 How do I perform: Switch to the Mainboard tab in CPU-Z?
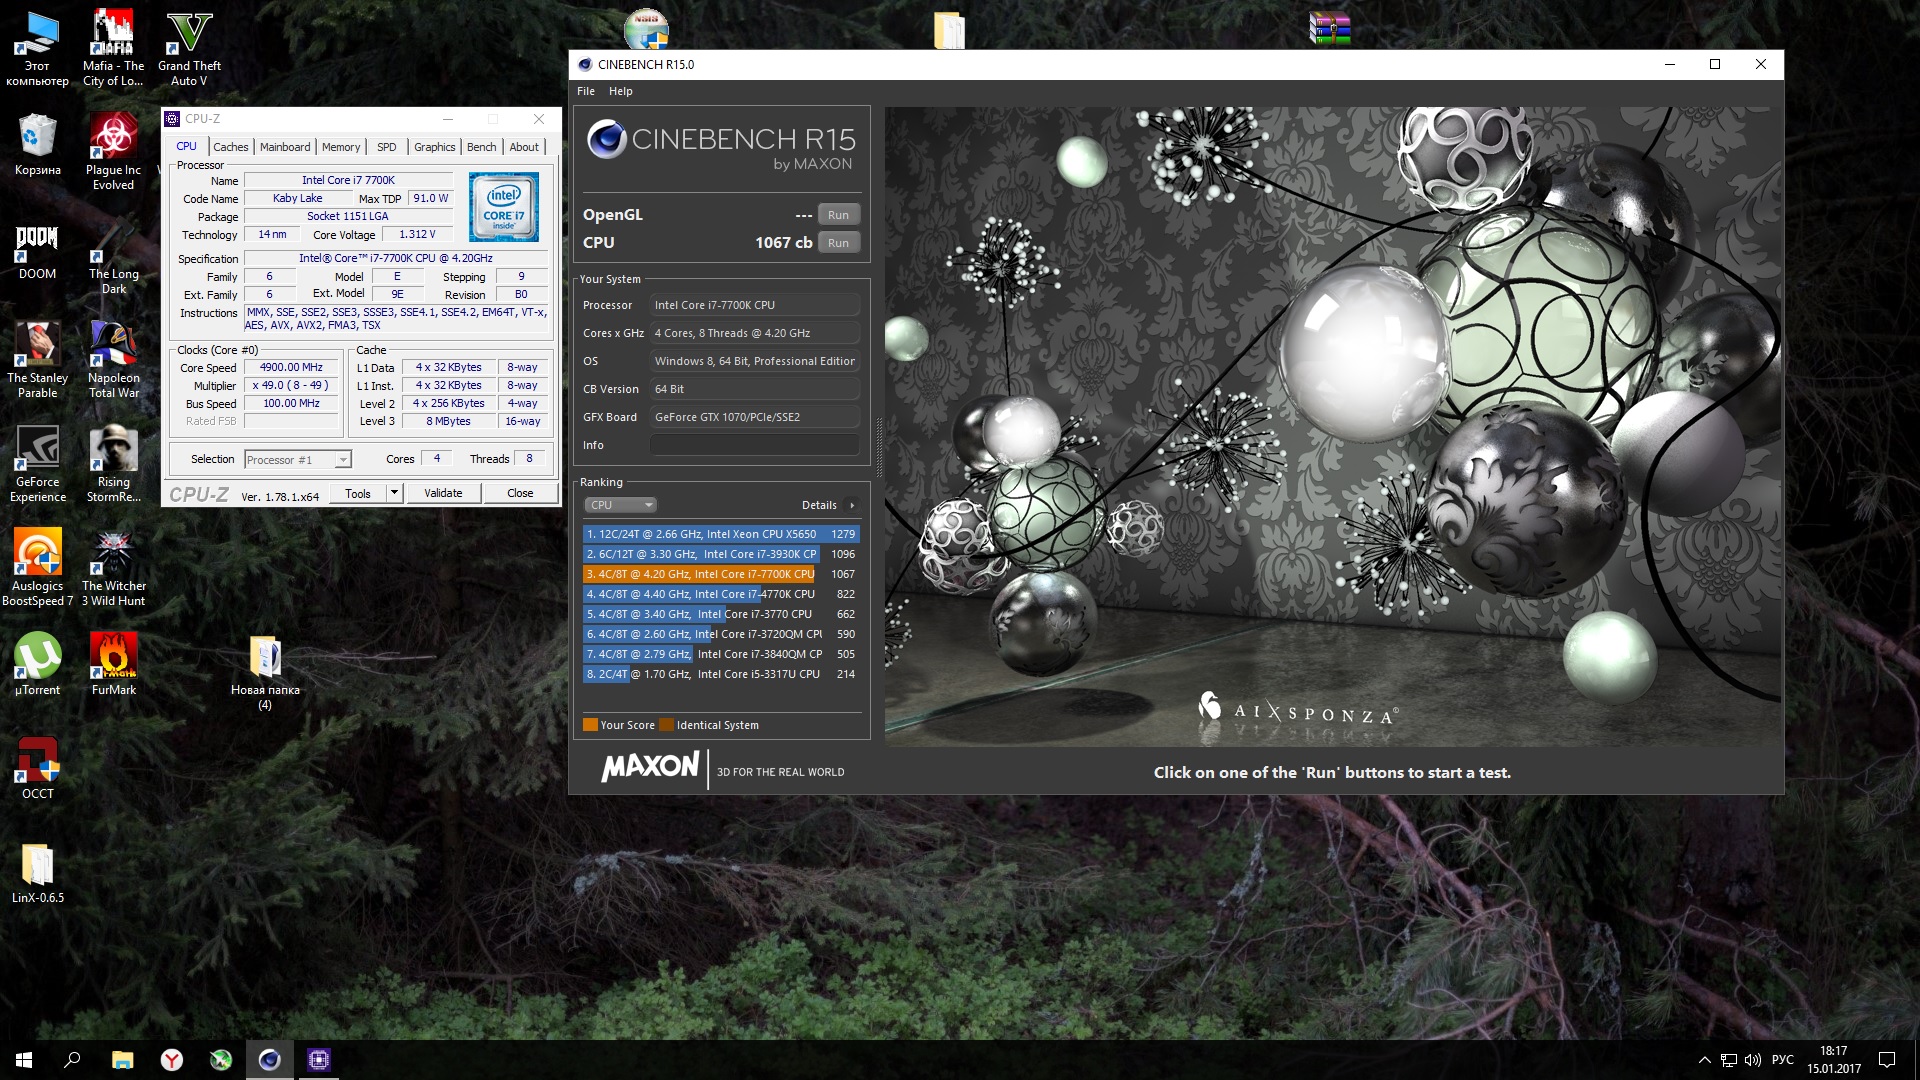pos(285,147)
